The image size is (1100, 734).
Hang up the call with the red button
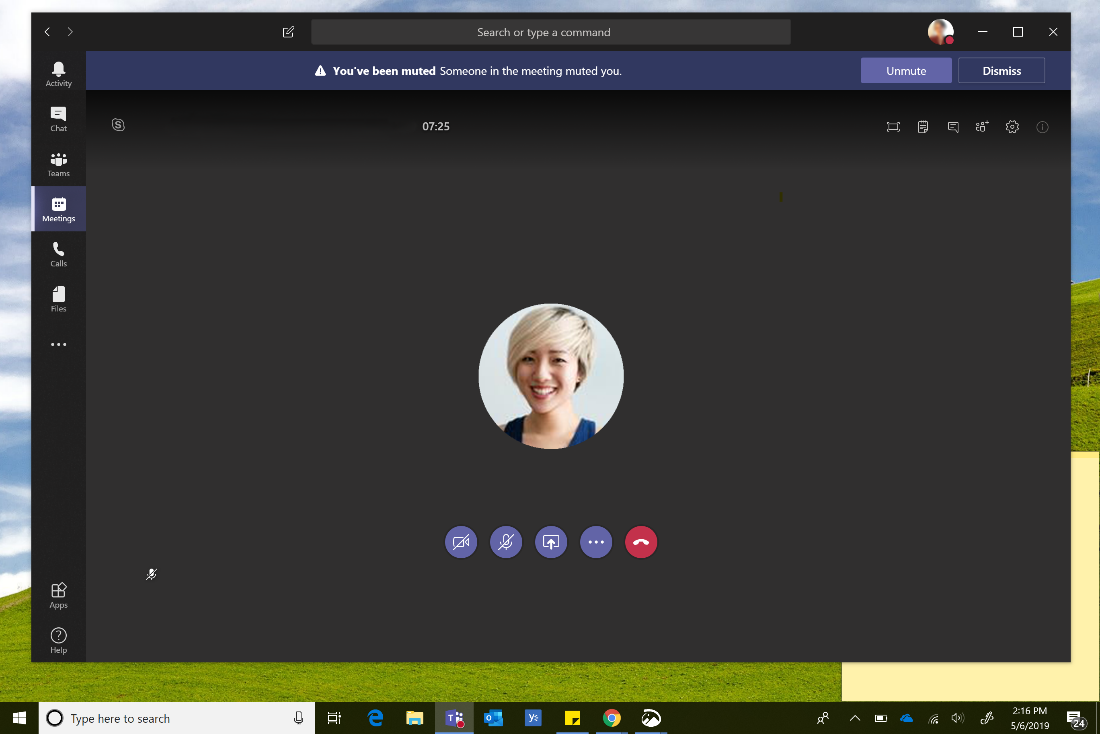[x=641, y=541]
